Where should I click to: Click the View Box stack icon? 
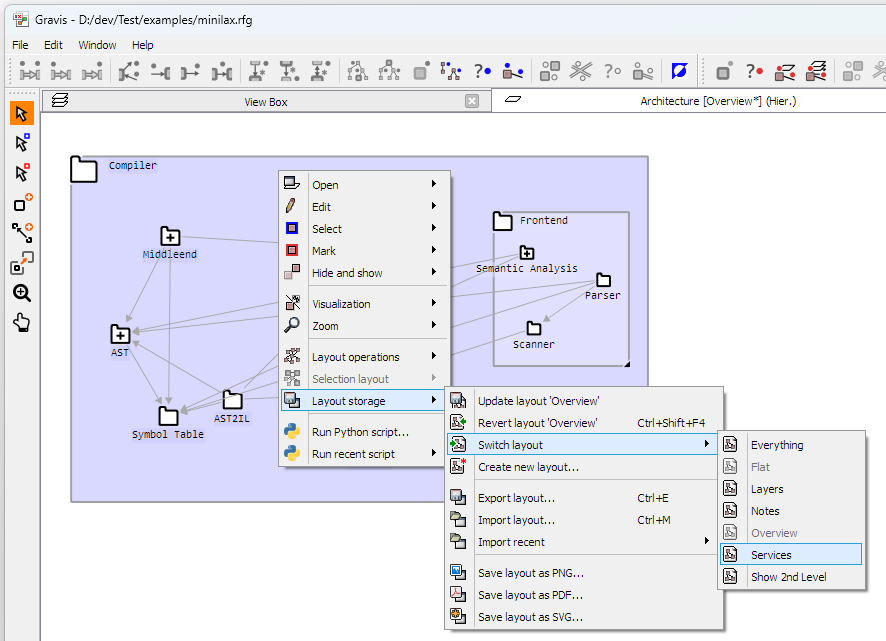pyautogui.click(x=60, y=101)
